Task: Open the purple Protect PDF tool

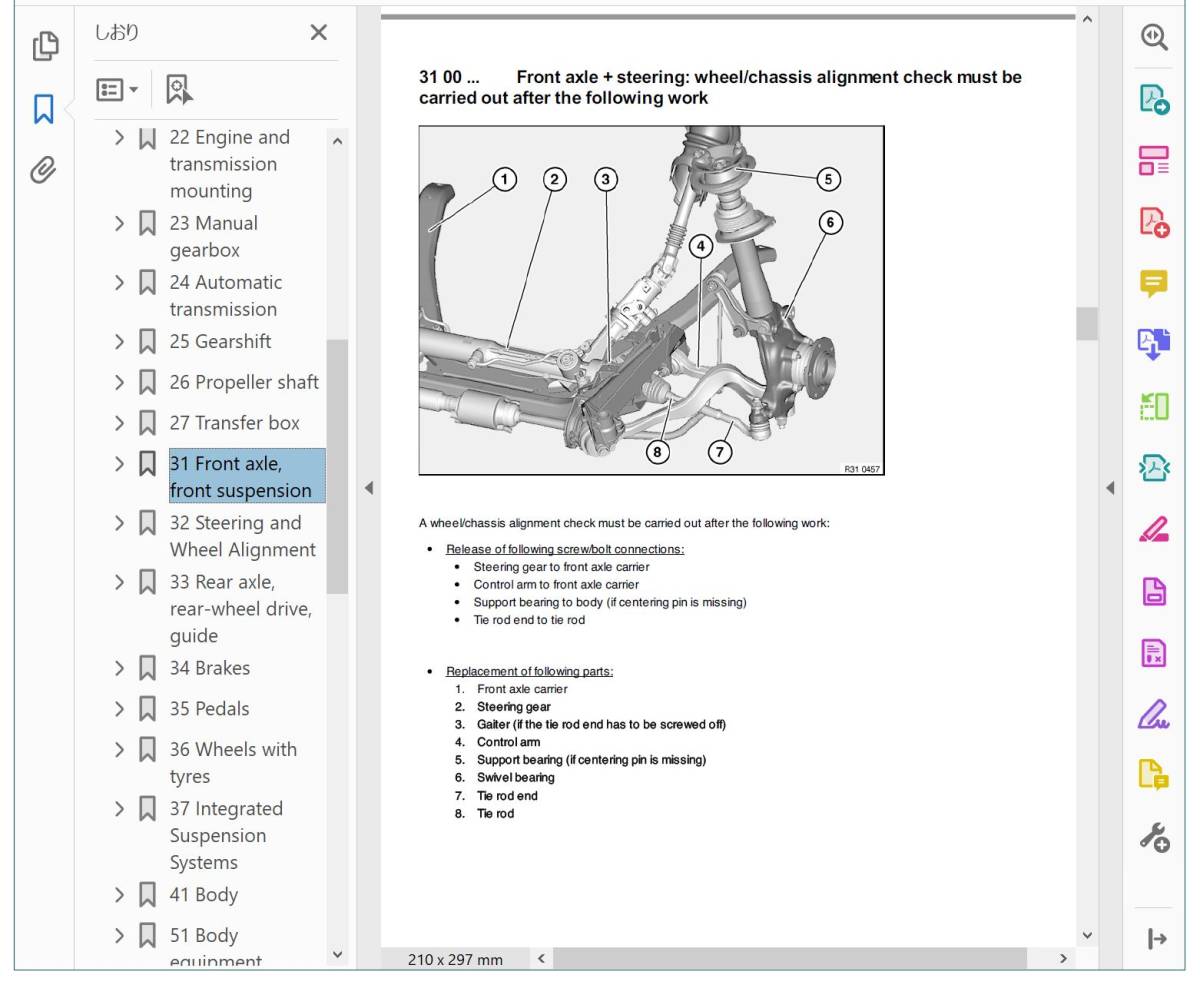Action: point(1154,591)
